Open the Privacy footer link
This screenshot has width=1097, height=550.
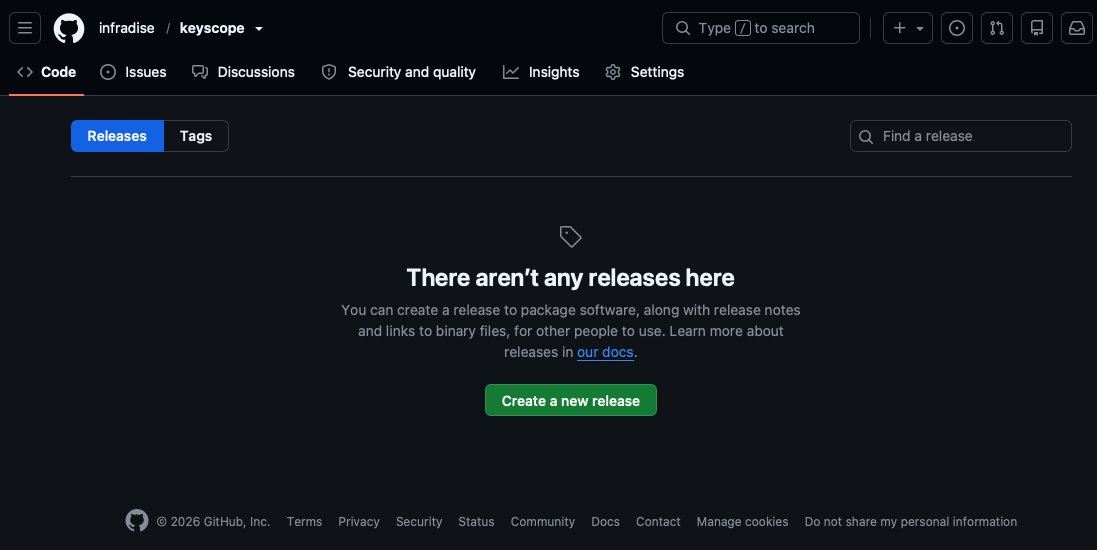tap(359, 521)
